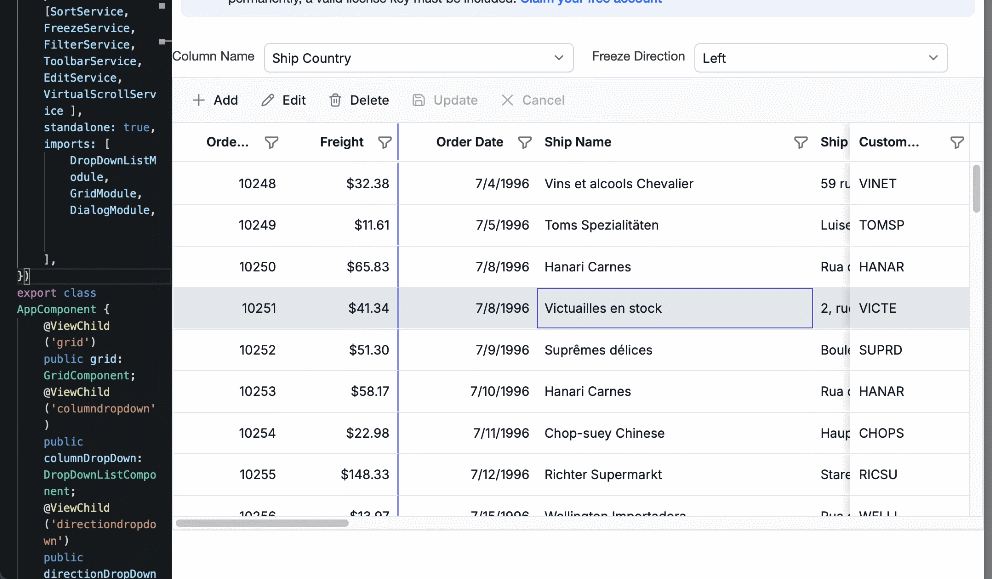The height and width of the screenshot is (579, 992).
Task: Open filter for the Order ID column
Action: [x=271, y=143]
